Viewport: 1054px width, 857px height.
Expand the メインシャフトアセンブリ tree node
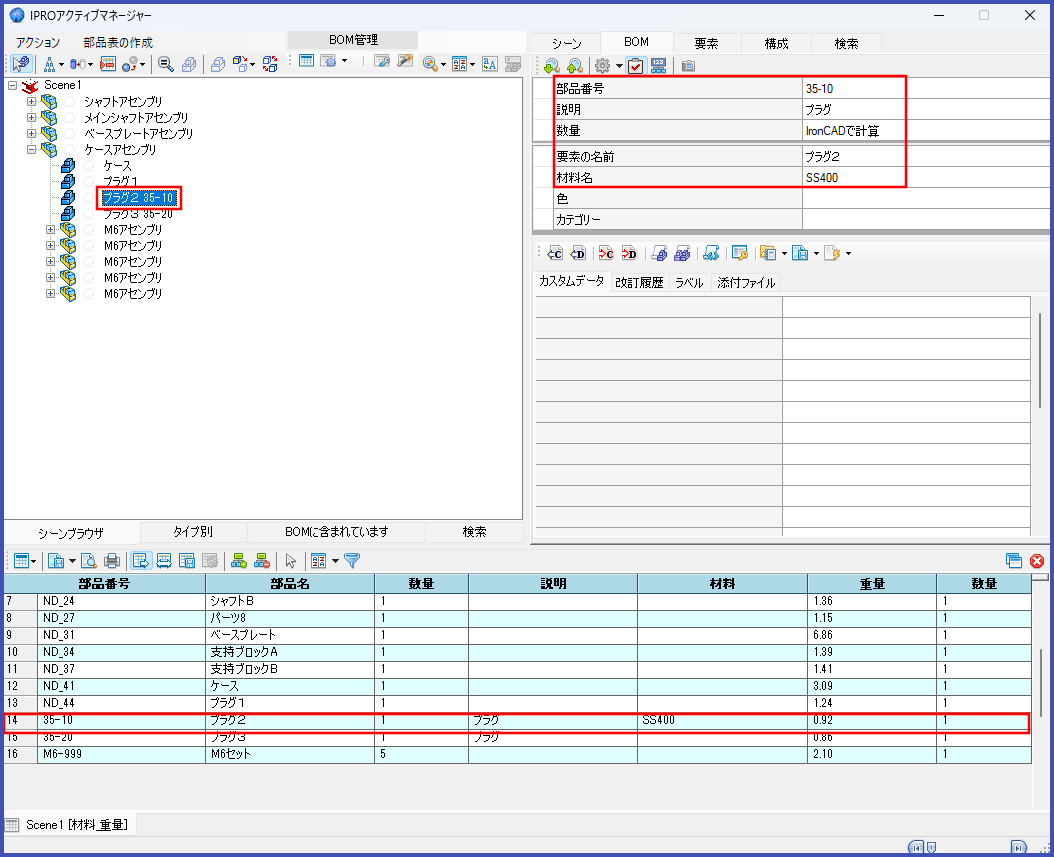click(32, 118)
